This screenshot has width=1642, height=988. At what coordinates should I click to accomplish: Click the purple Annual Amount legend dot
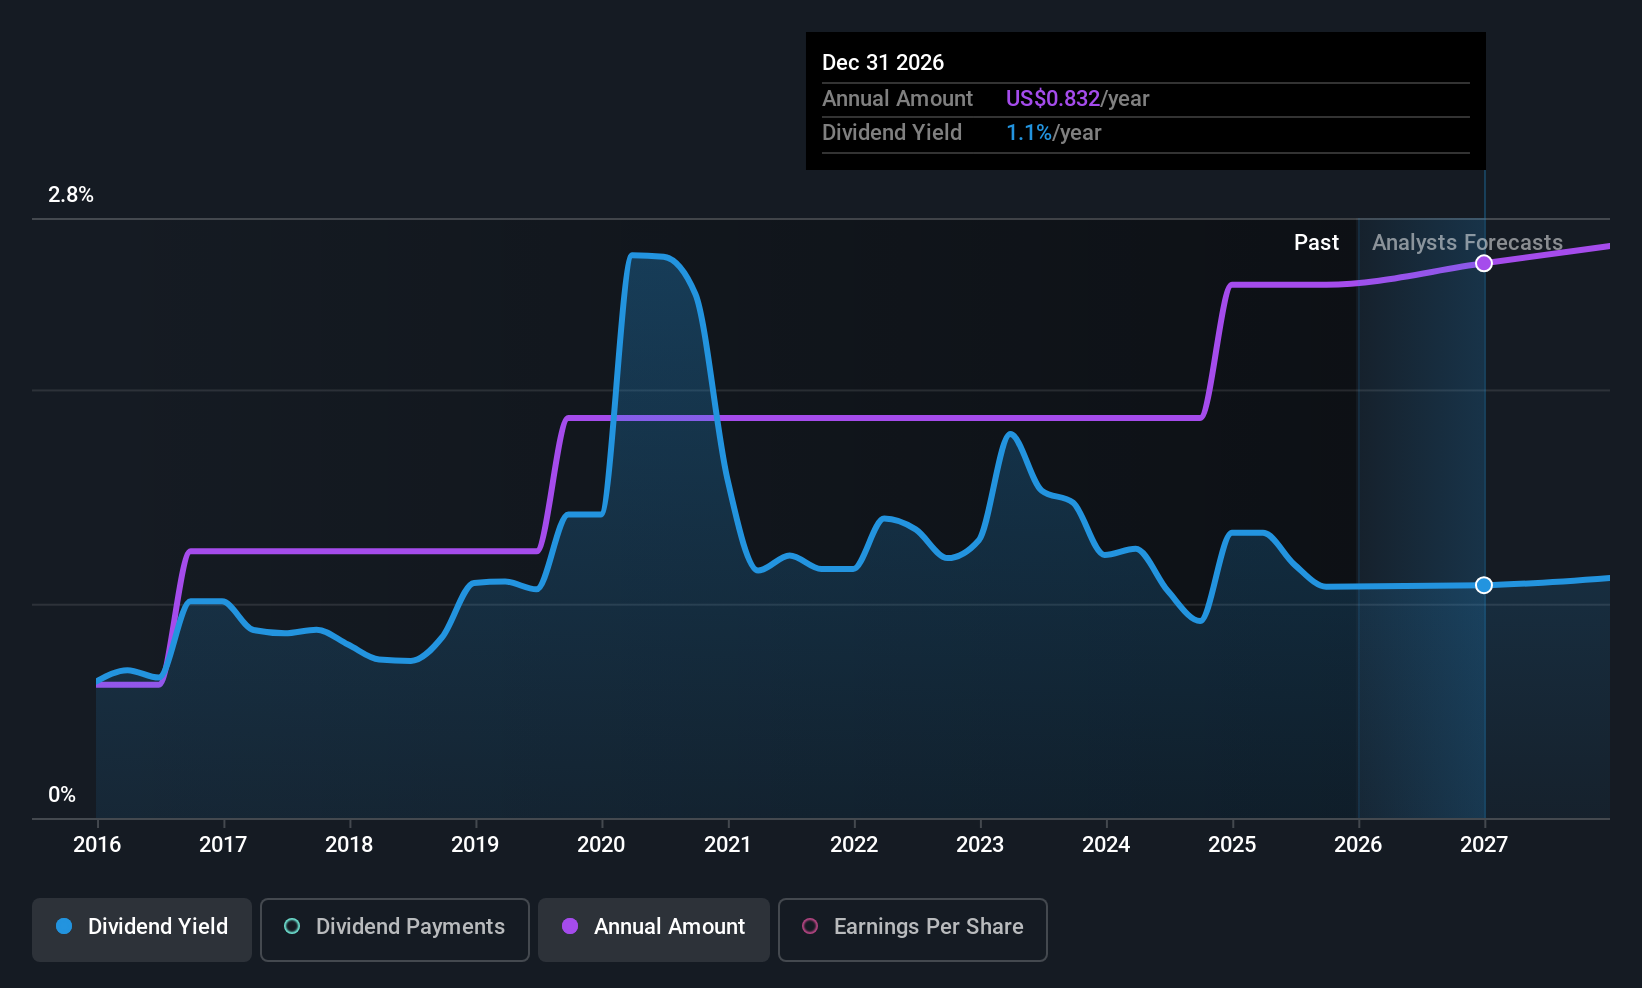pyautogui.click(x=570, y=926)
